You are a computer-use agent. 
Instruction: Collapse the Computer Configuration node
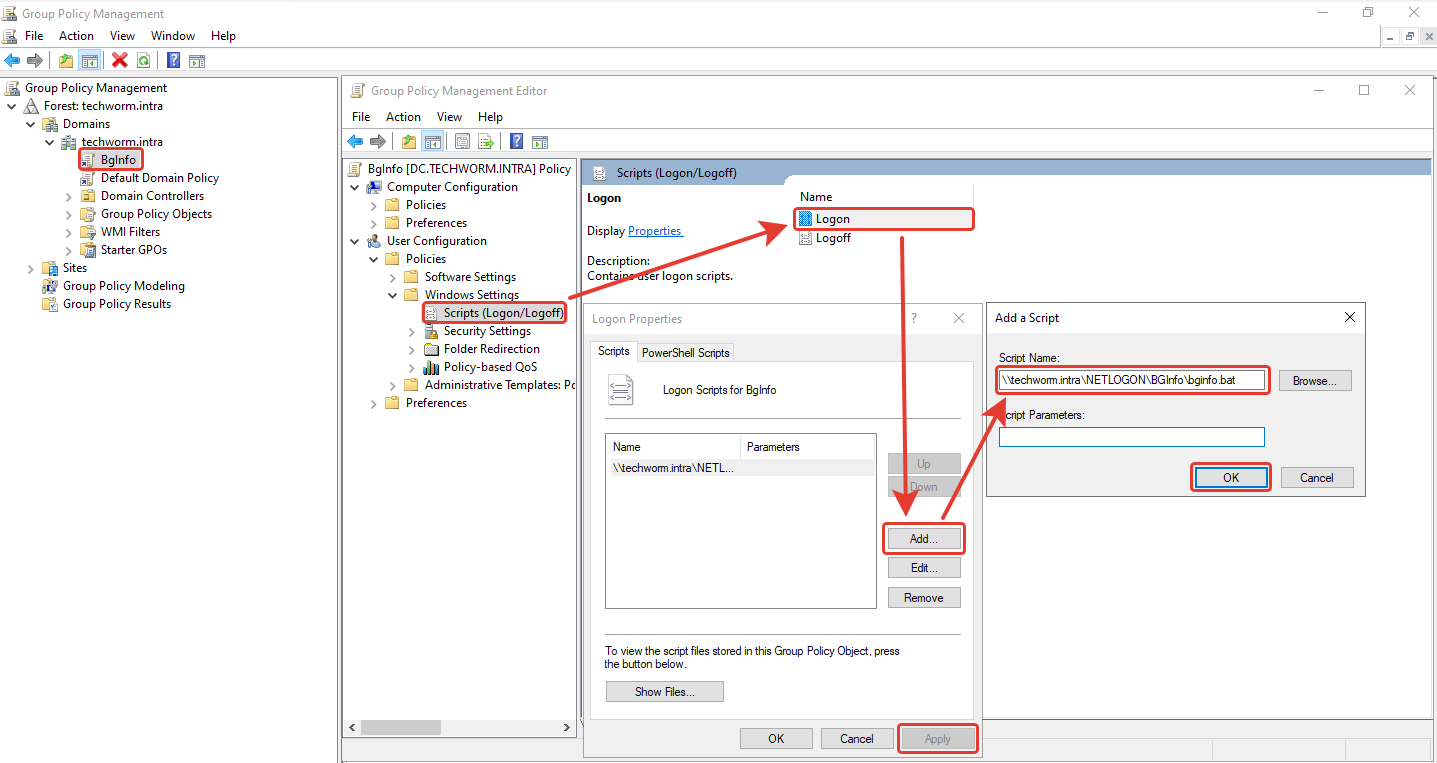coord(354,187)
